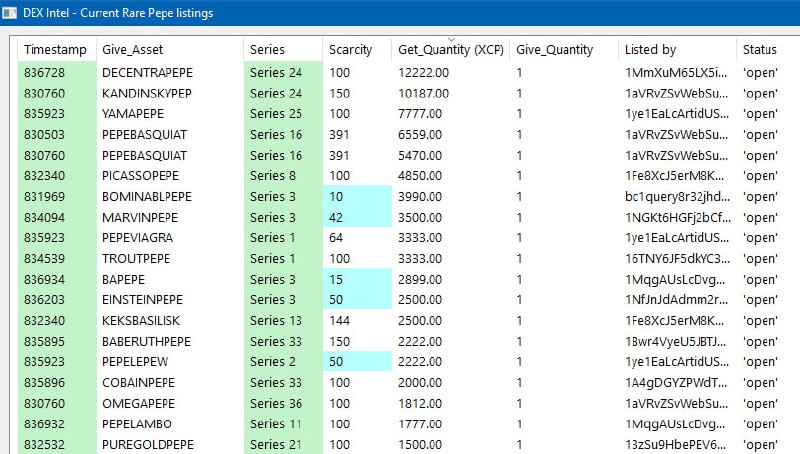
Task: Click timestamp 830503 cell
Action: coord(57,135)
